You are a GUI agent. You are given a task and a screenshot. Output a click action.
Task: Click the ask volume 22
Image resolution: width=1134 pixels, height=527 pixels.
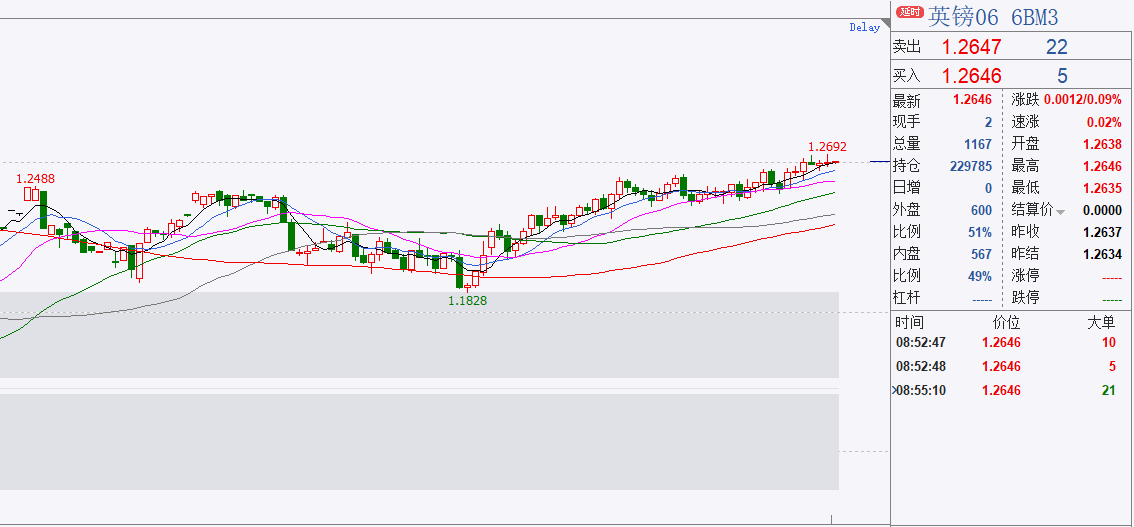(x=1057, y=48)
